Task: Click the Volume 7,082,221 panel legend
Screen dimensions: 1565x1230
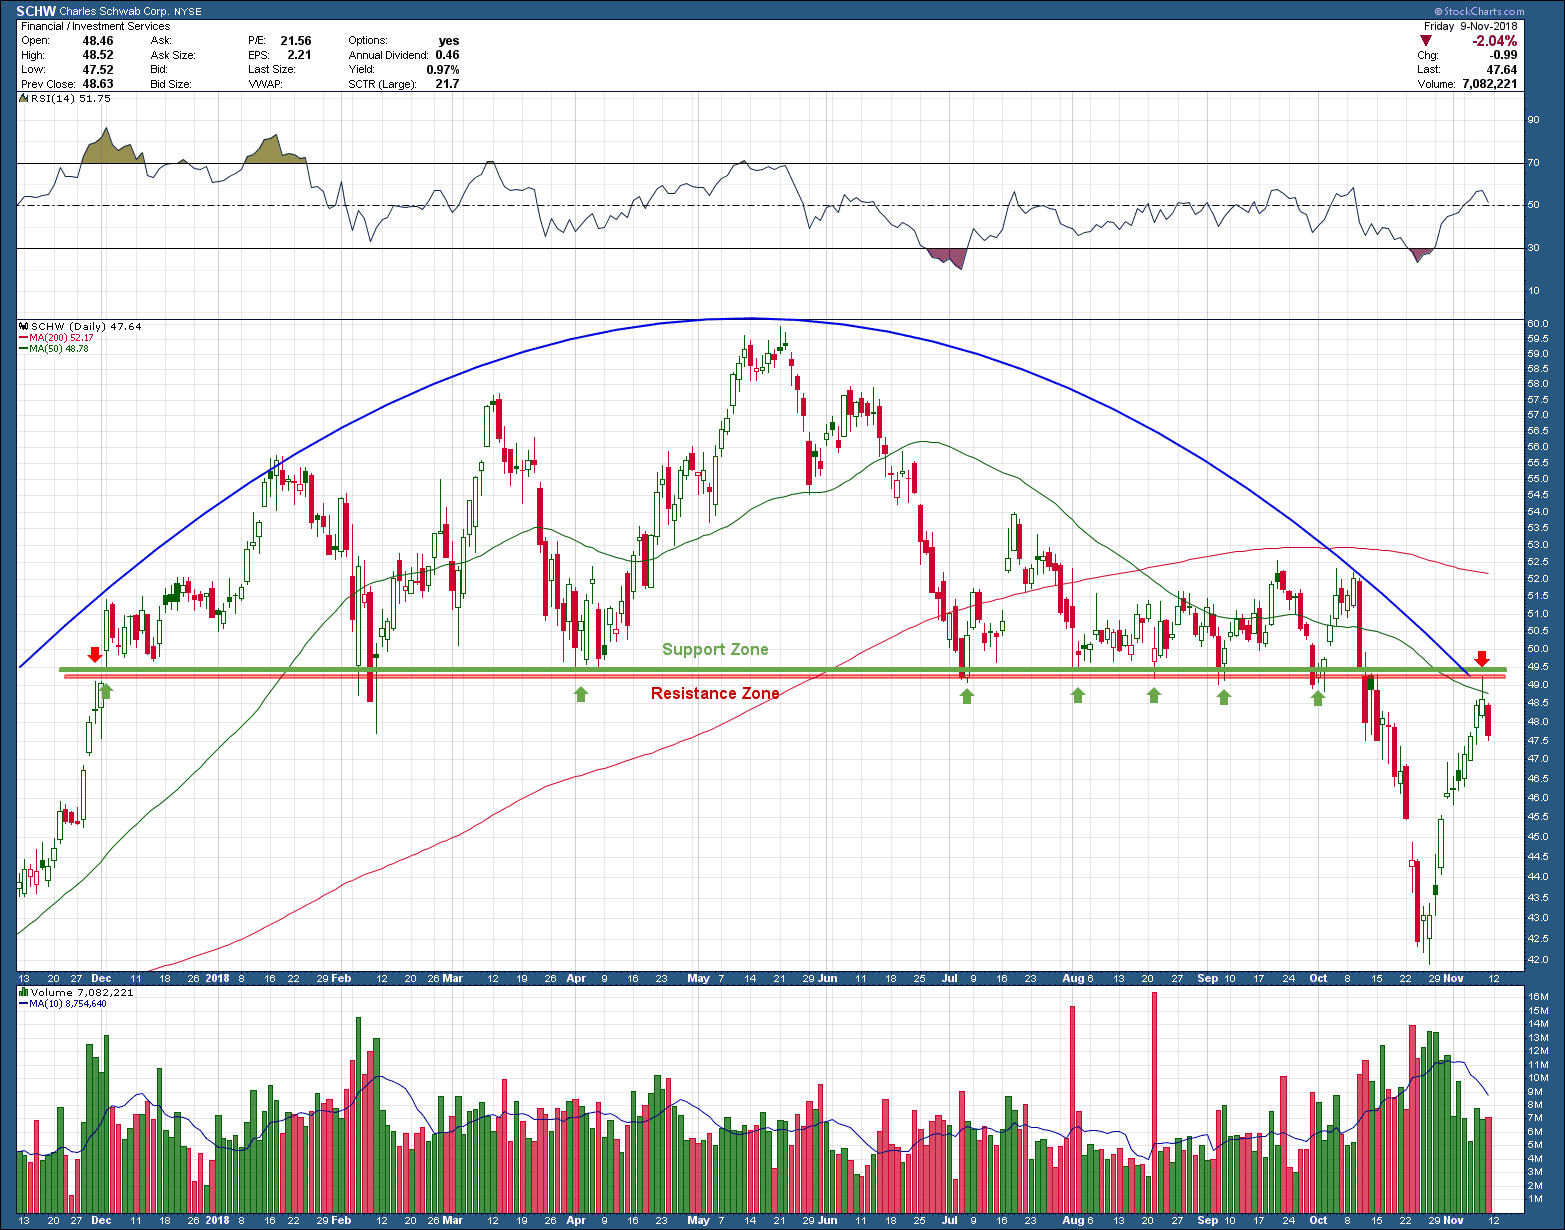Action: point(82,992)
